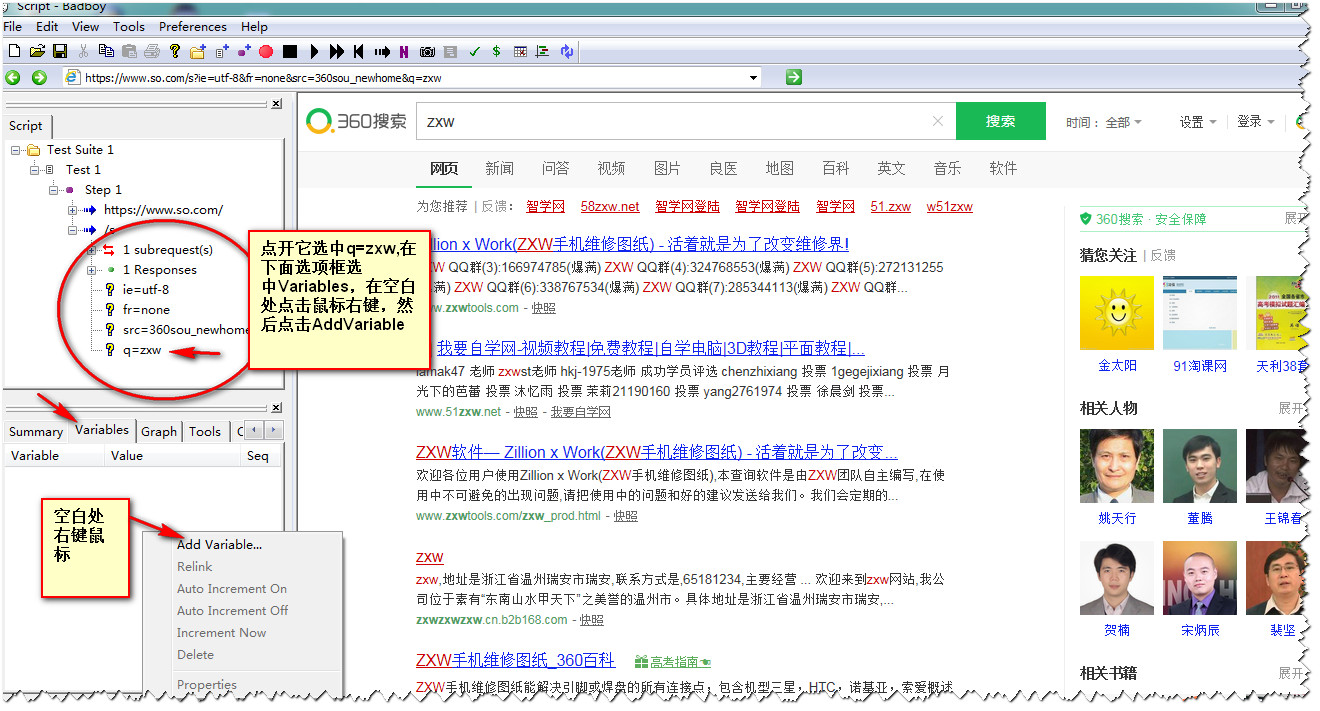Click the timeline chart toolbar icon
This screenshot has height=711, width=1320.
[543, 51]
